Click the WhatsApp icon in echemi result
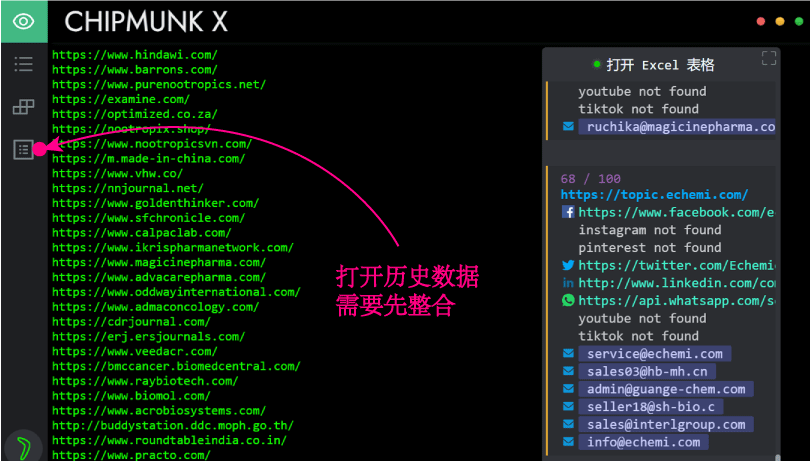The height and width of the screenshot is (461, 810). [568, 300]
